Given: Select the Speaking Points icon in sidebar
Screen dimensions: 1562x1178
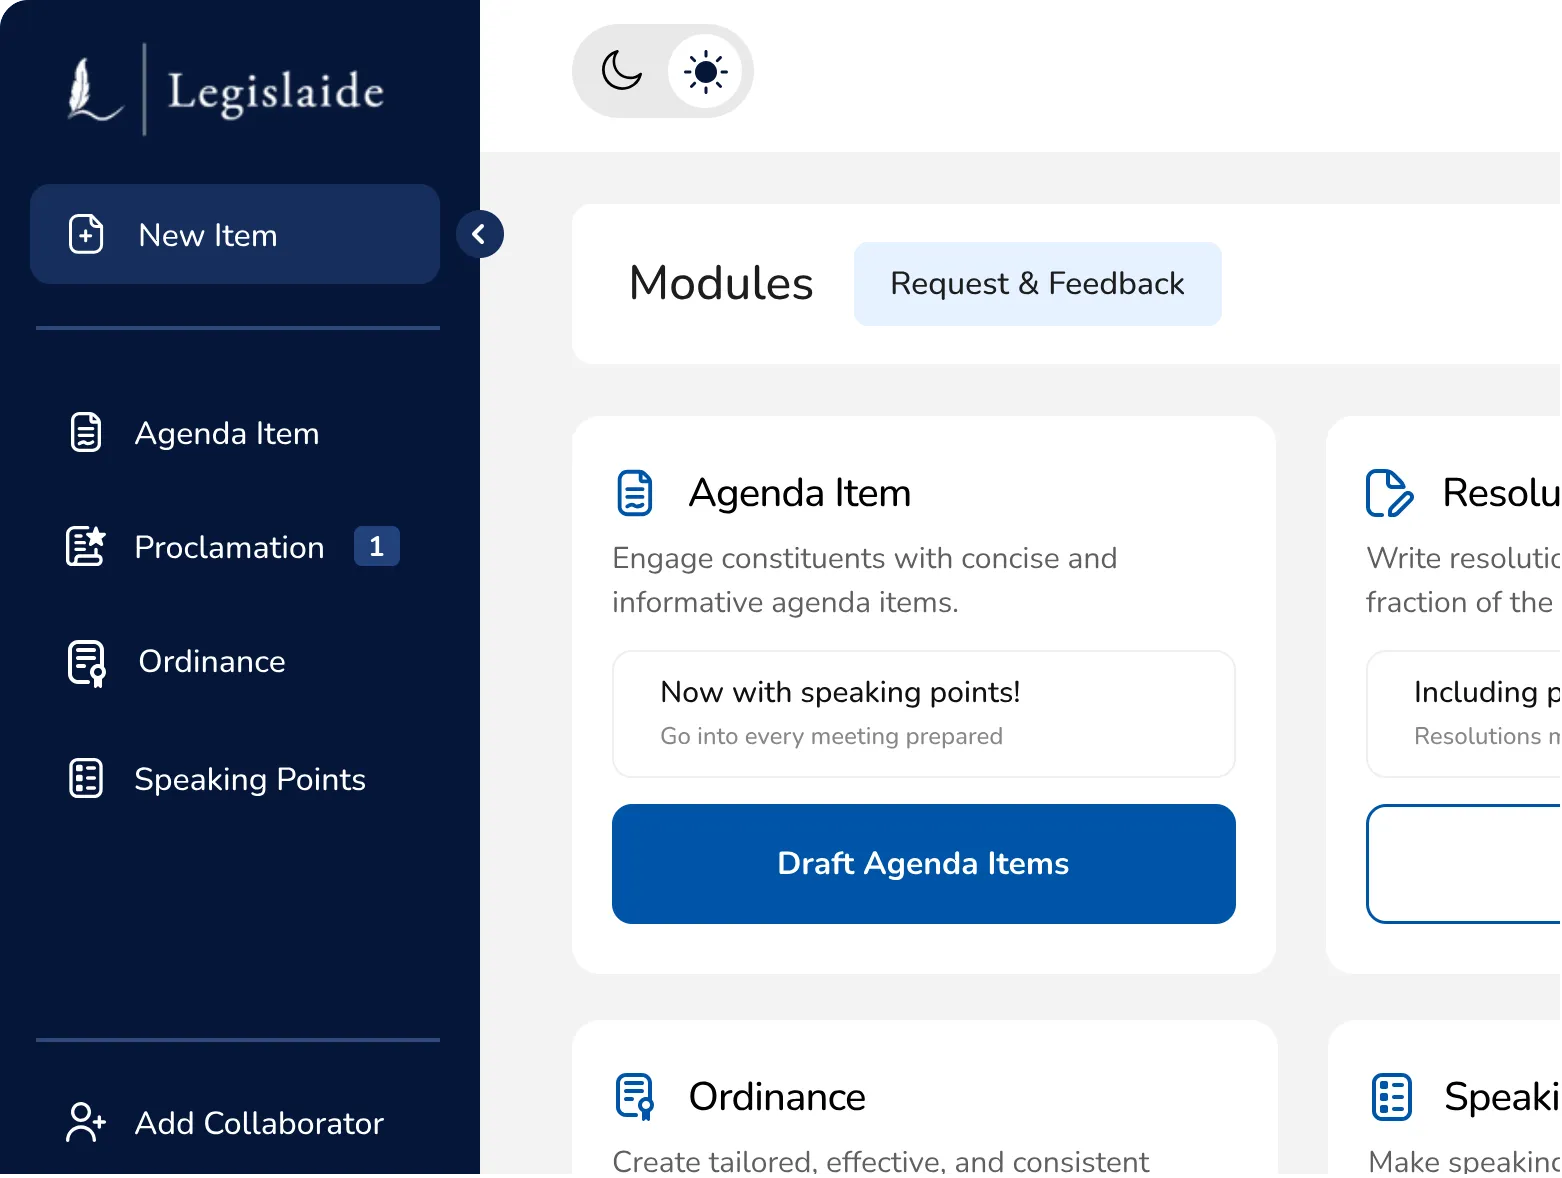Looking at the screenshot, I should pyautogui.click(x=86, y=778).
